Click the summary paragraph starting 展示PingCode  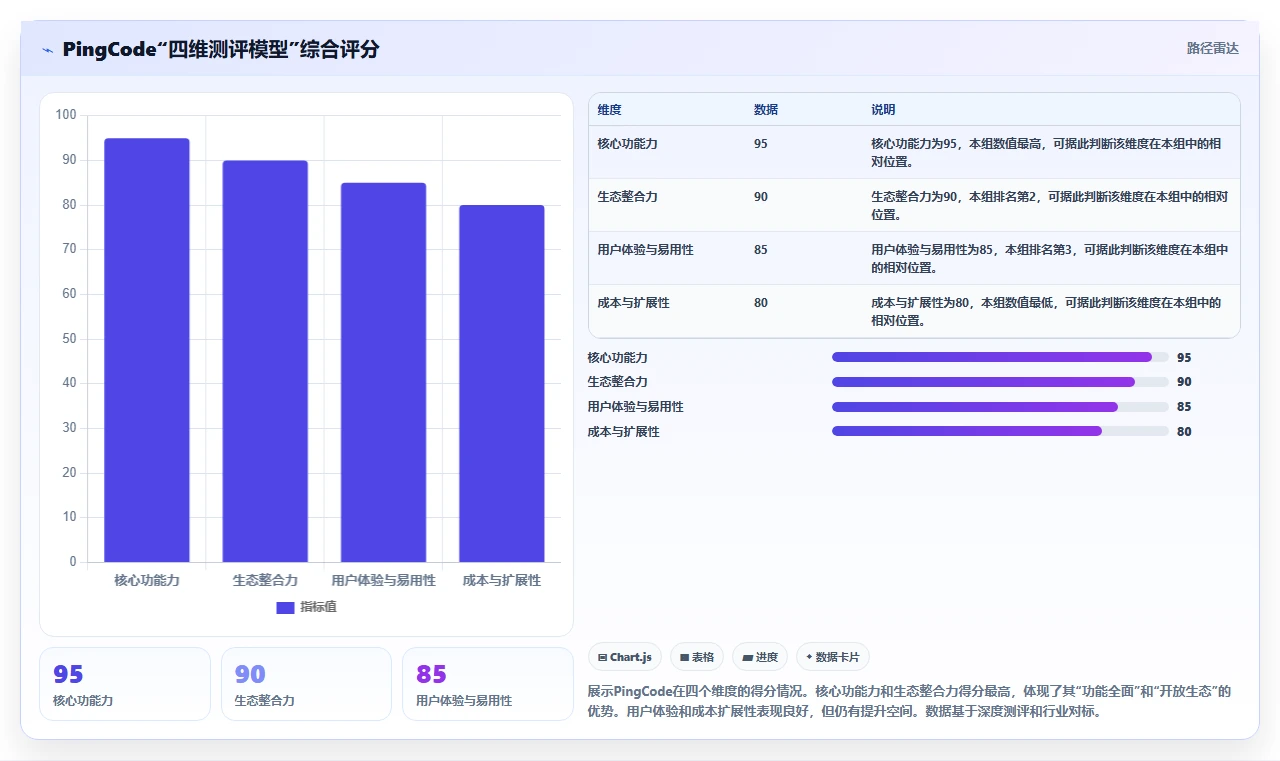910,702
